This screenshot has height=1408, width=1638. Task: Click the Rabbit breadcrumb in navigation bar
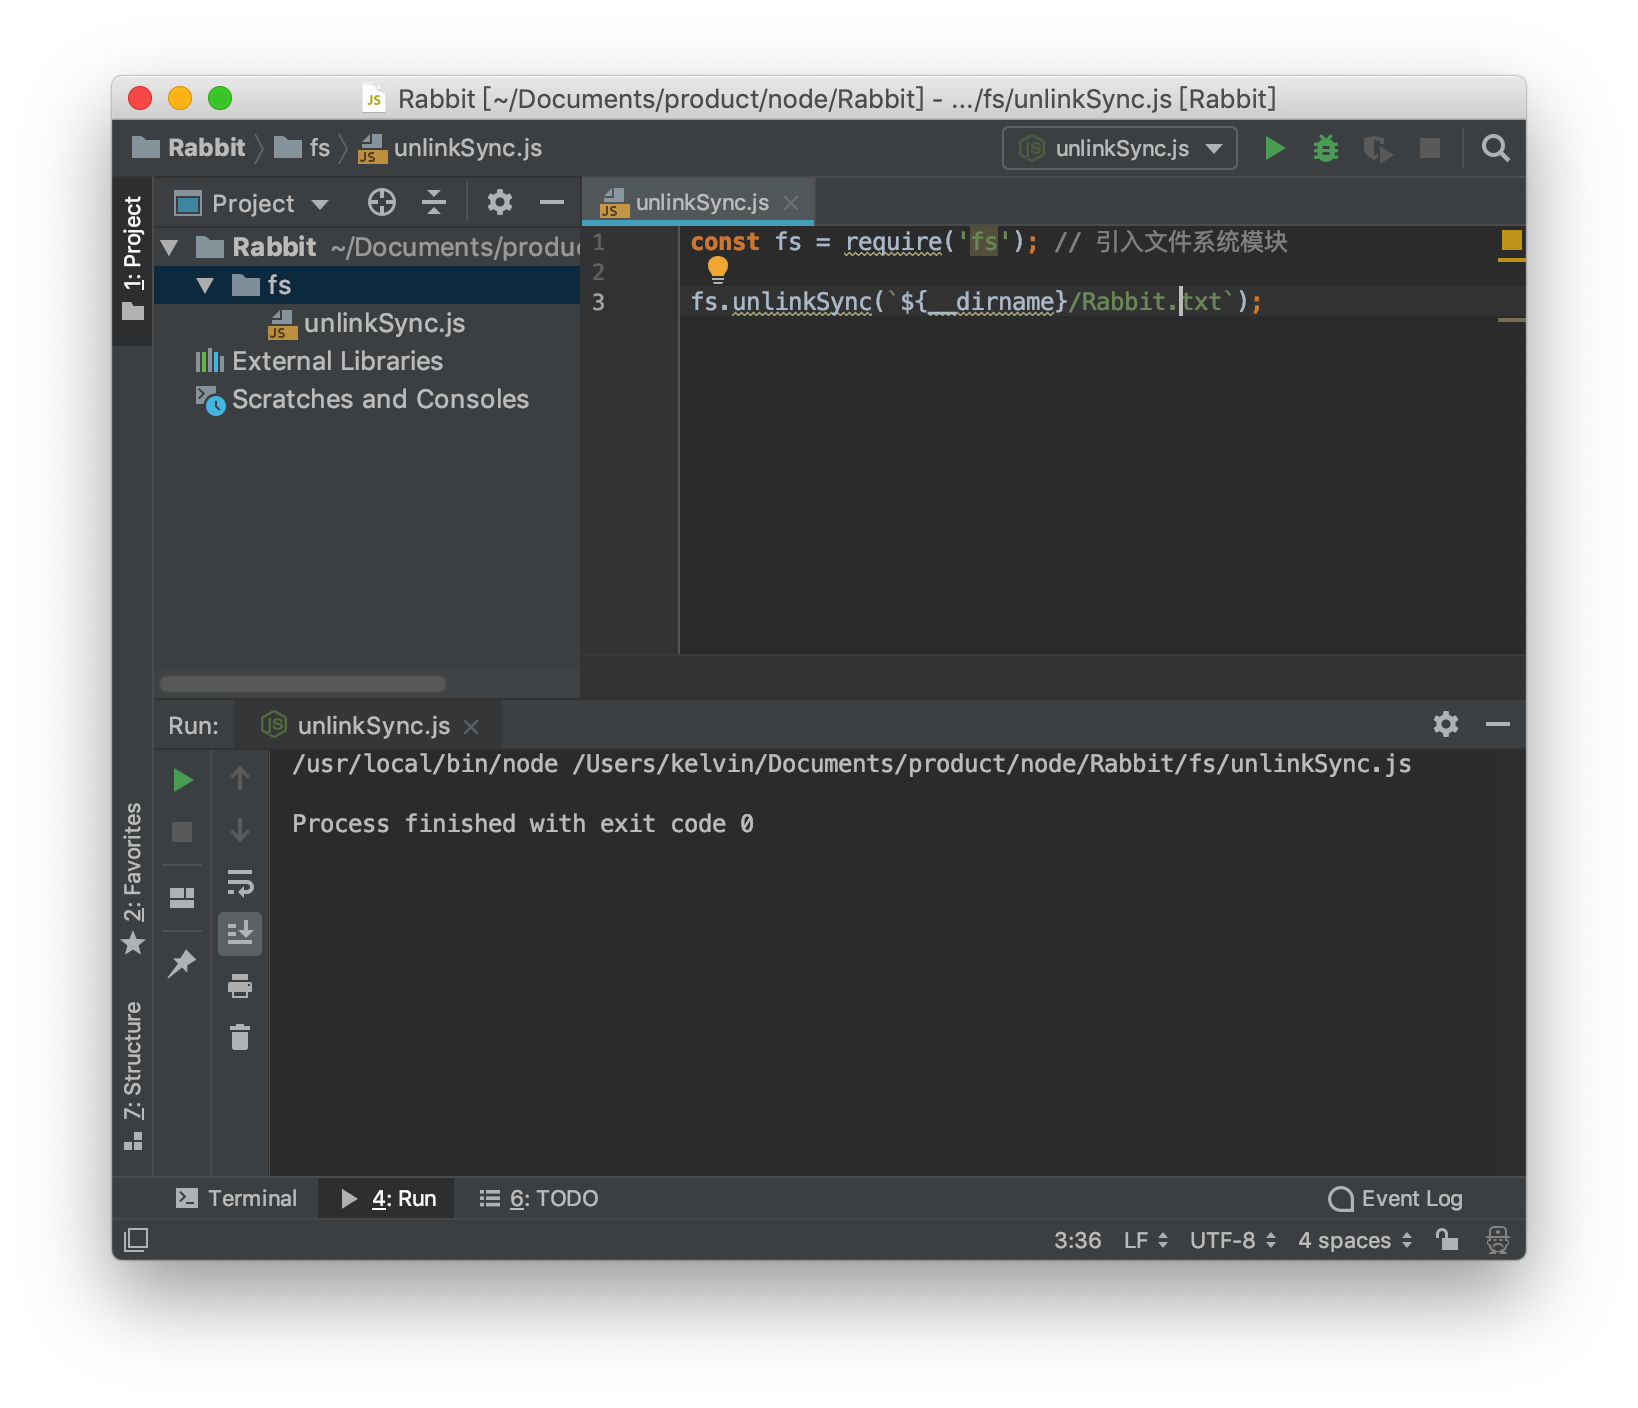[189, 148]
